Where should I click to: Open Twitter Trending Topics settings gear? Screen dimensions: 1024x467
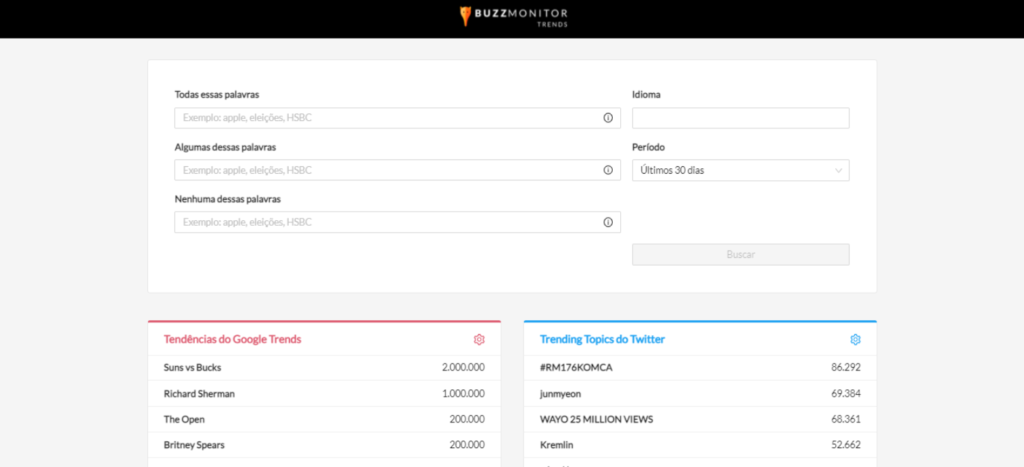click(855, 340)
